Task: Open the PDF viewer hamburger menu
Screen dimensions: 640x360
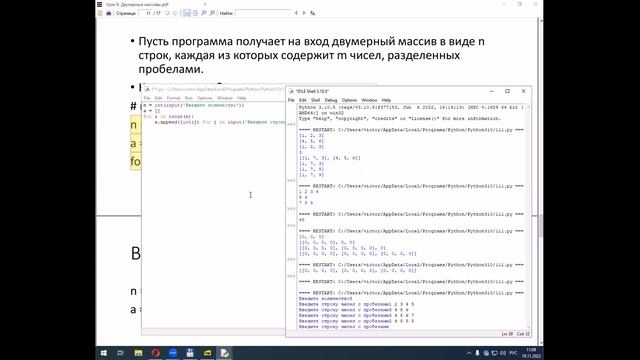Action: coord(100,4)
